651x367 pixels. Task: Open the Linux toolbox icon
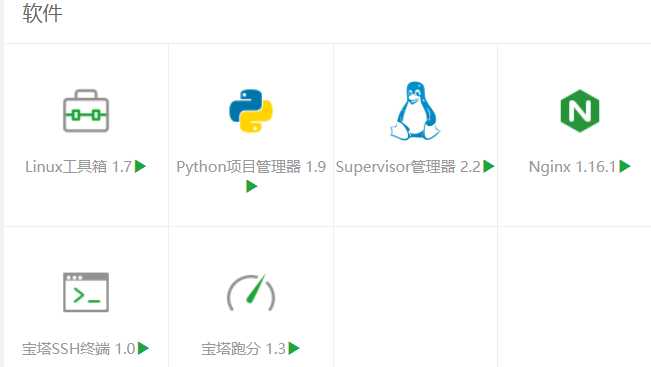(x=86, y=111)
